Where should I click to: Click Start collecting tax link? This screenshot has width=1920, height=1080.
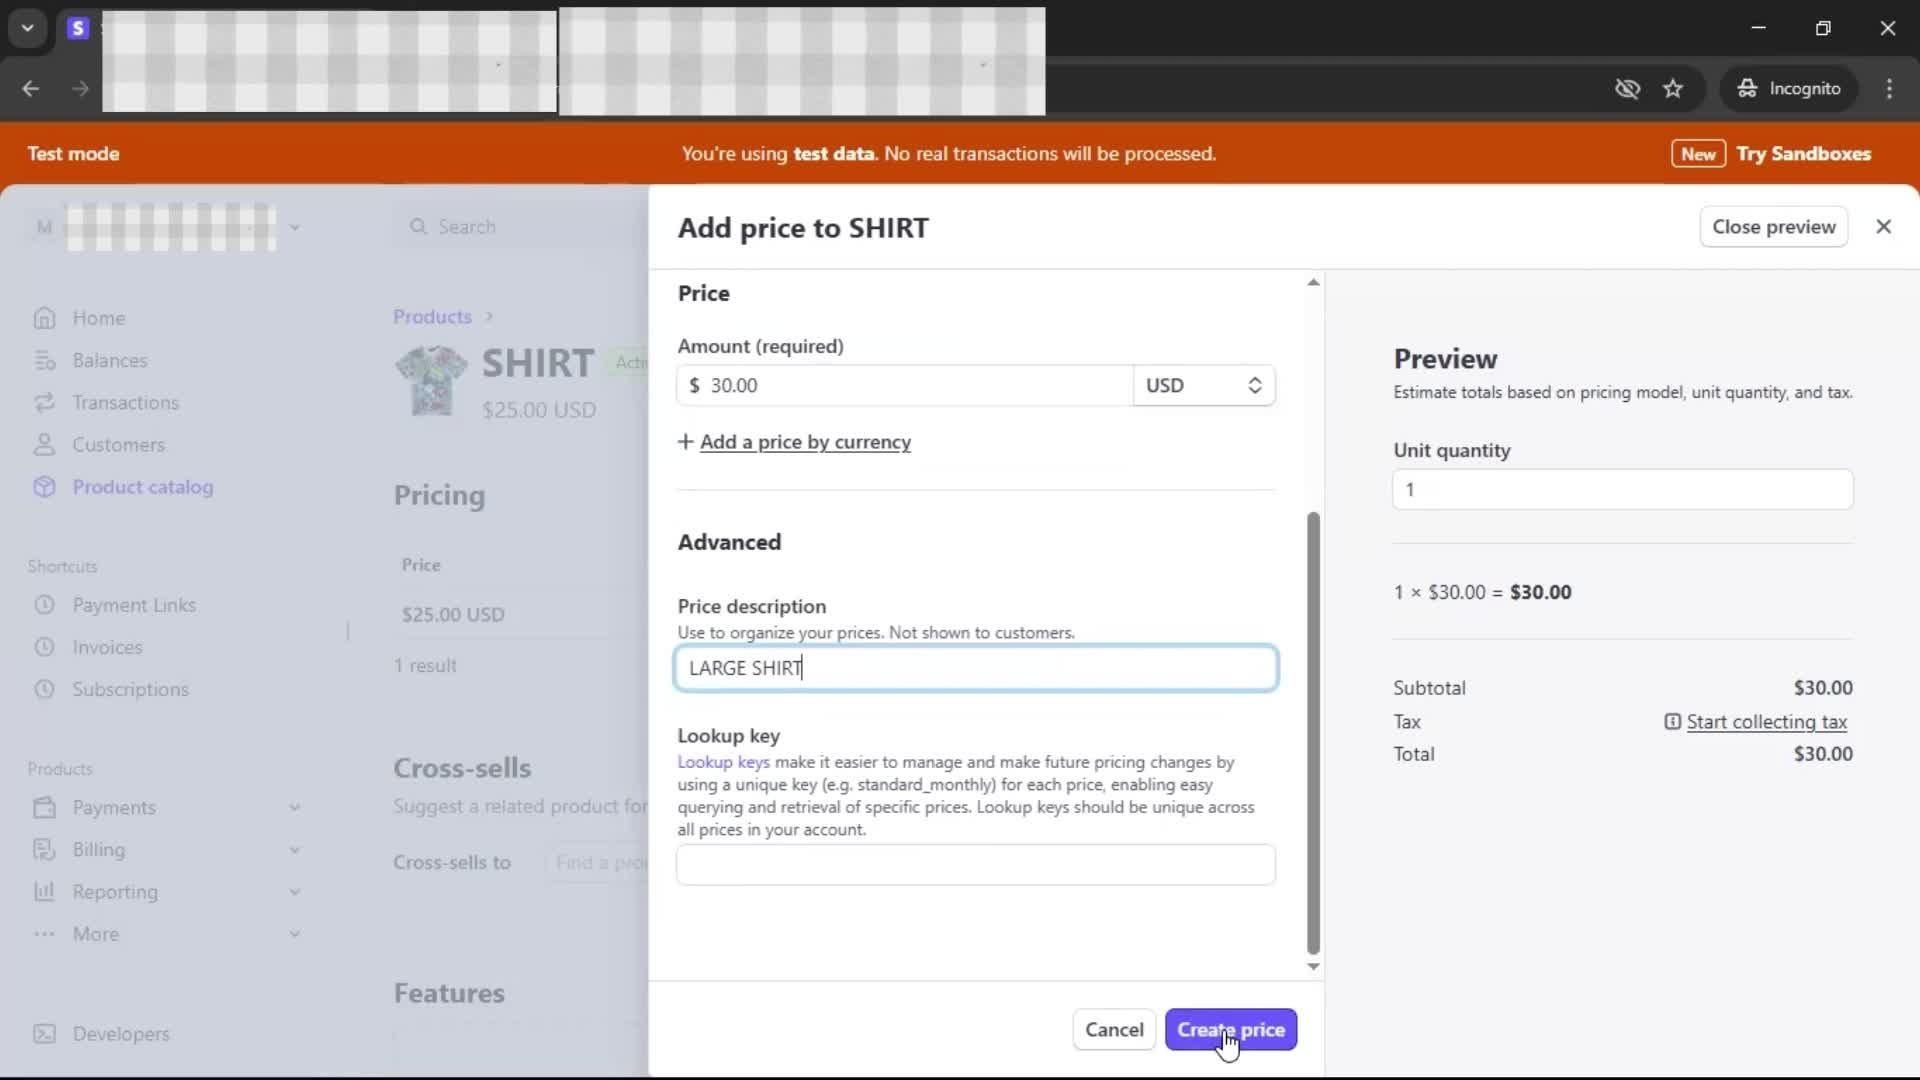pos(1766,722)
